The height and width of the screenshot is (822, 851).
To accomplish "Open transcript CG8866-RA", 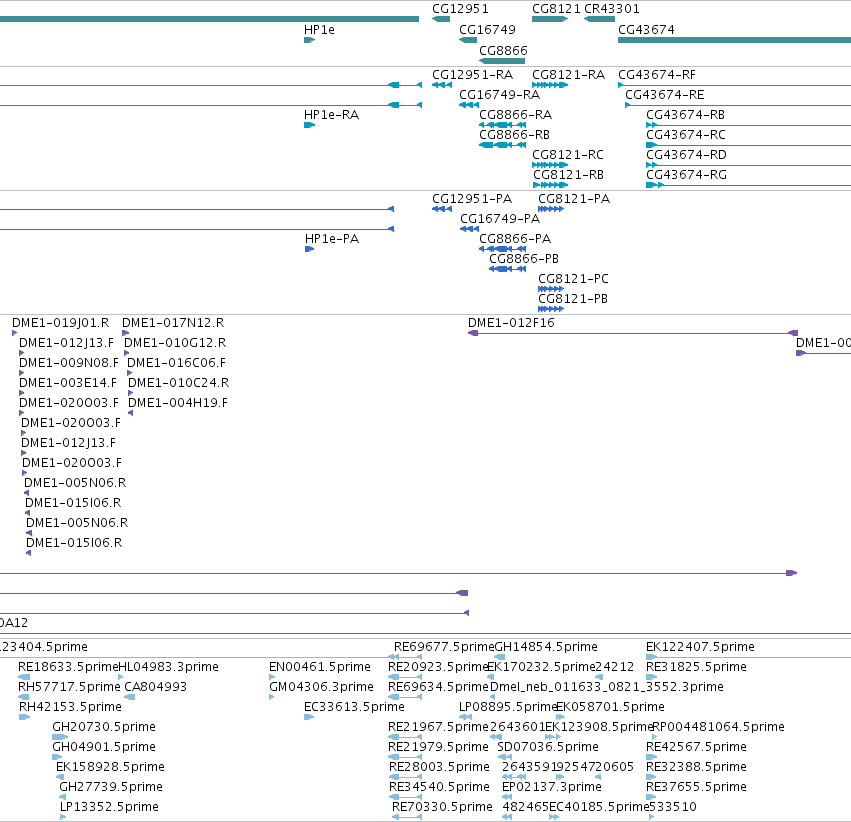I will click(516, 115).
